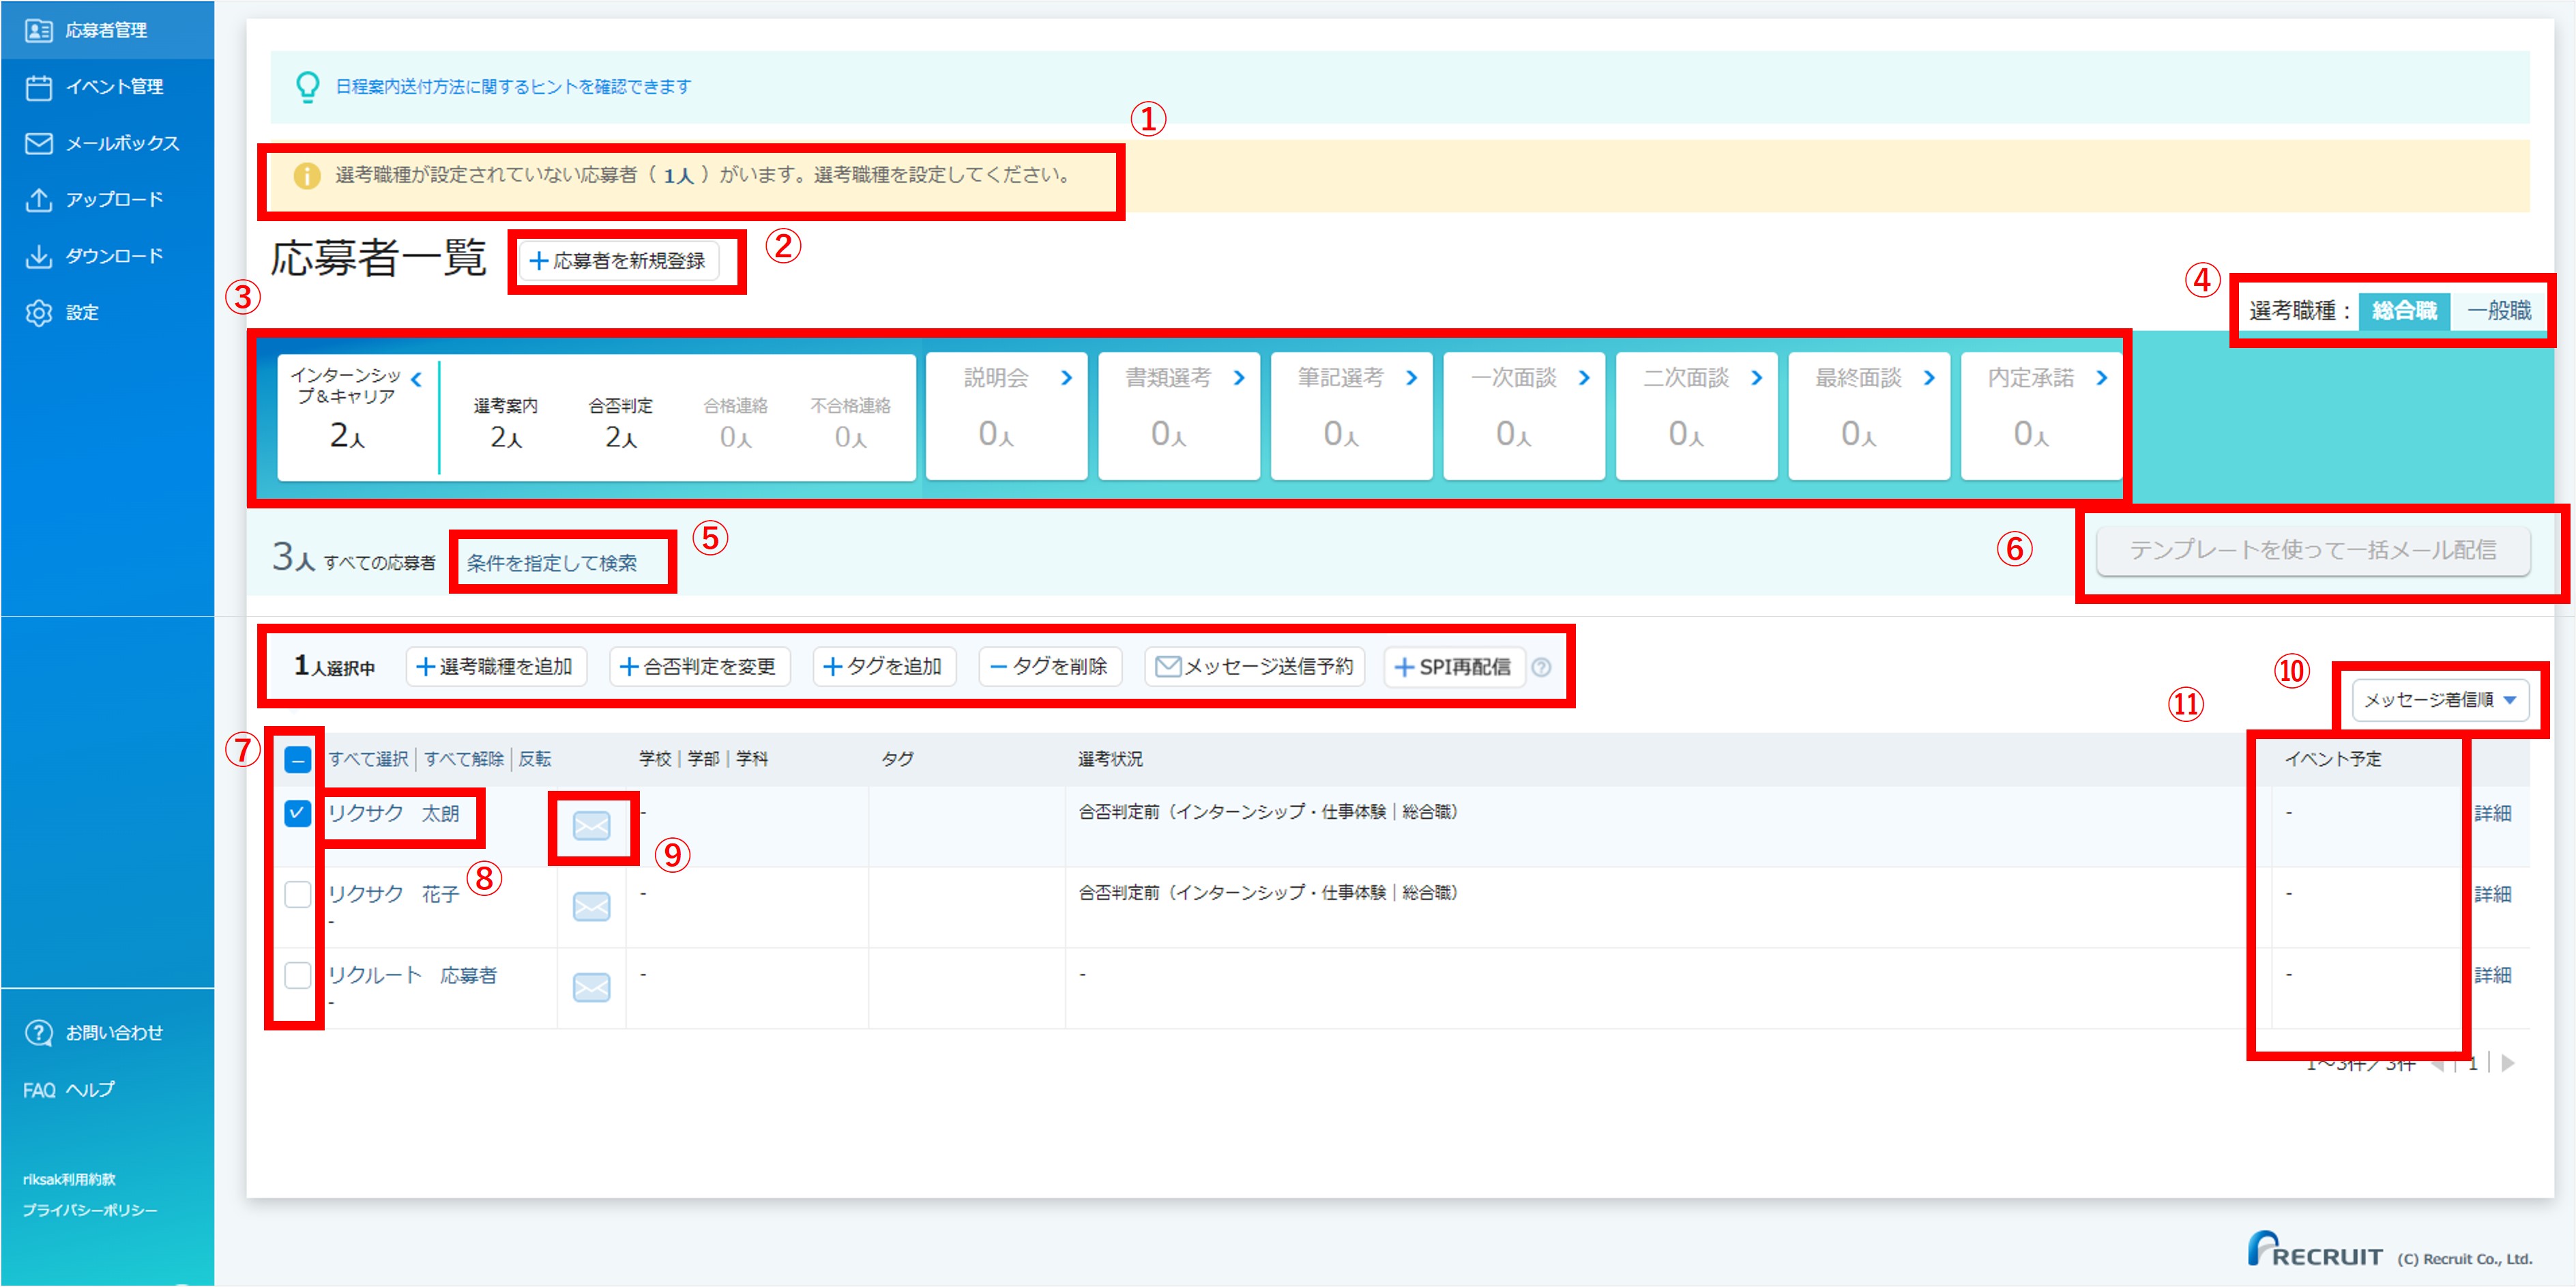2576x1287 pixels.
Task: Open アップロード in the sidebar
Action: pyautogui.click(x=106, y=200)
